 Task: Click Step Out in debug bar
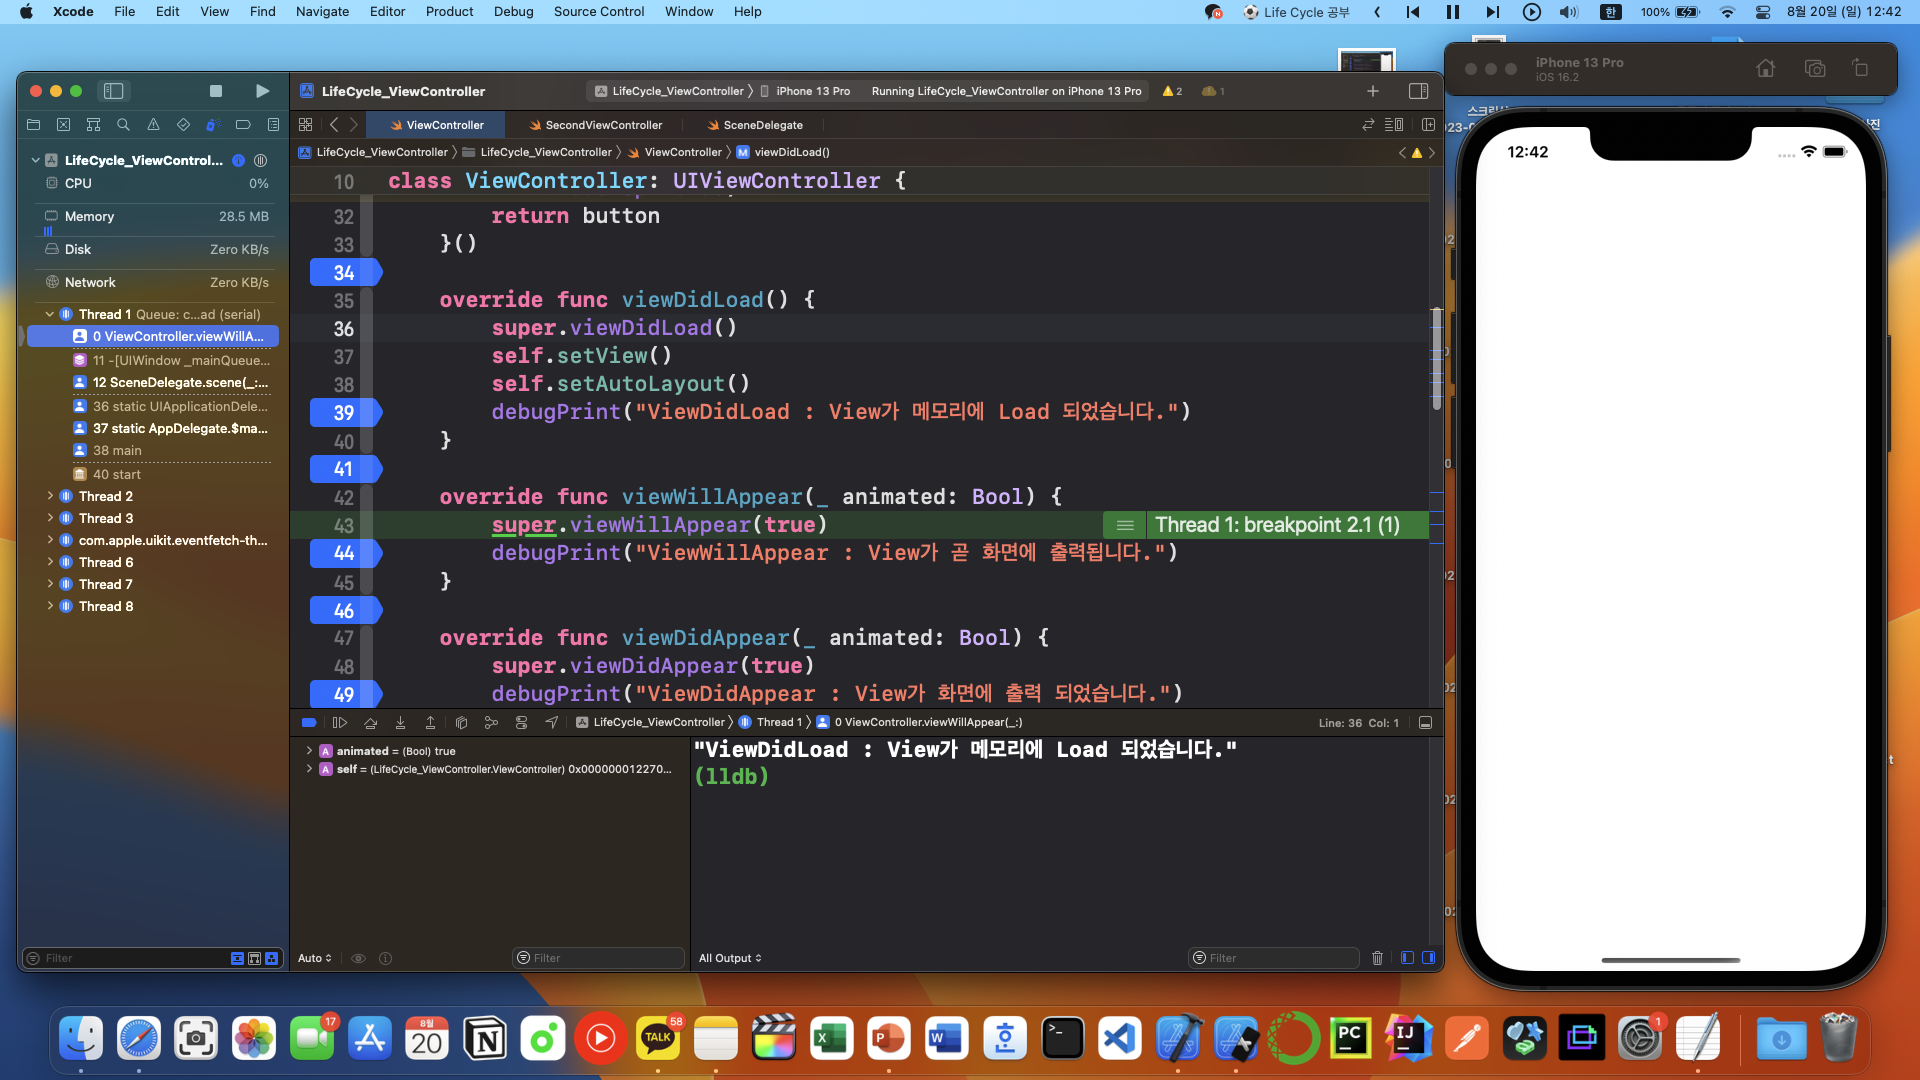430,722
